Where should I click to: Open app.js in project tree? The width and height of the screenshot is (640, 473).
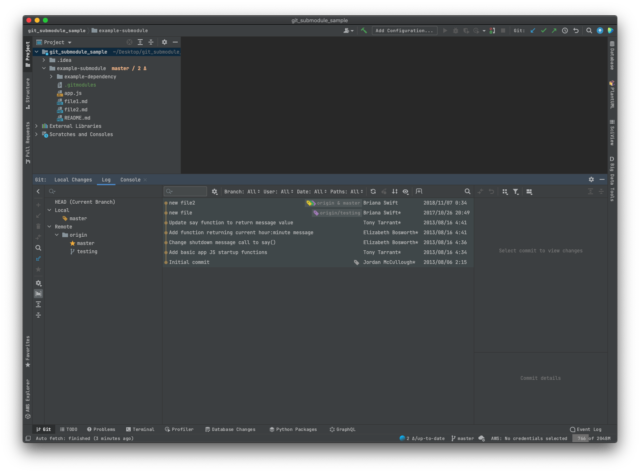point(69,93)
